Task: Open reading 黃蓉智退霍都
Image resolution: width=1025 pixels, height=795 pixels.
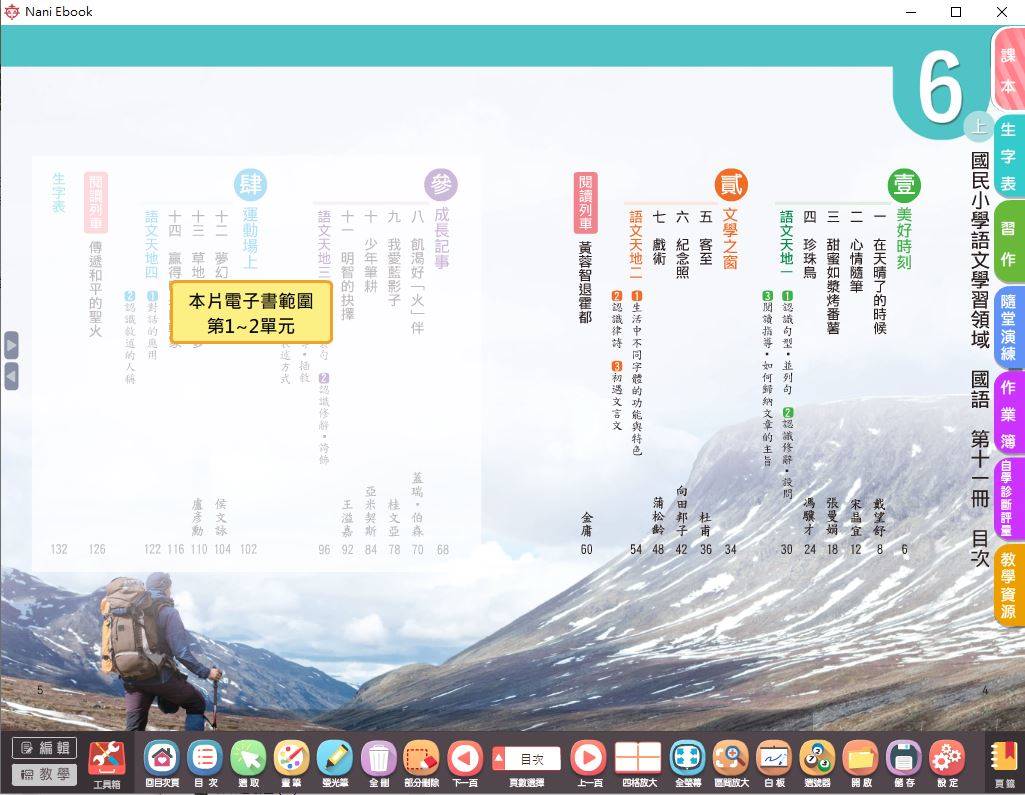Action: point(586,281)
